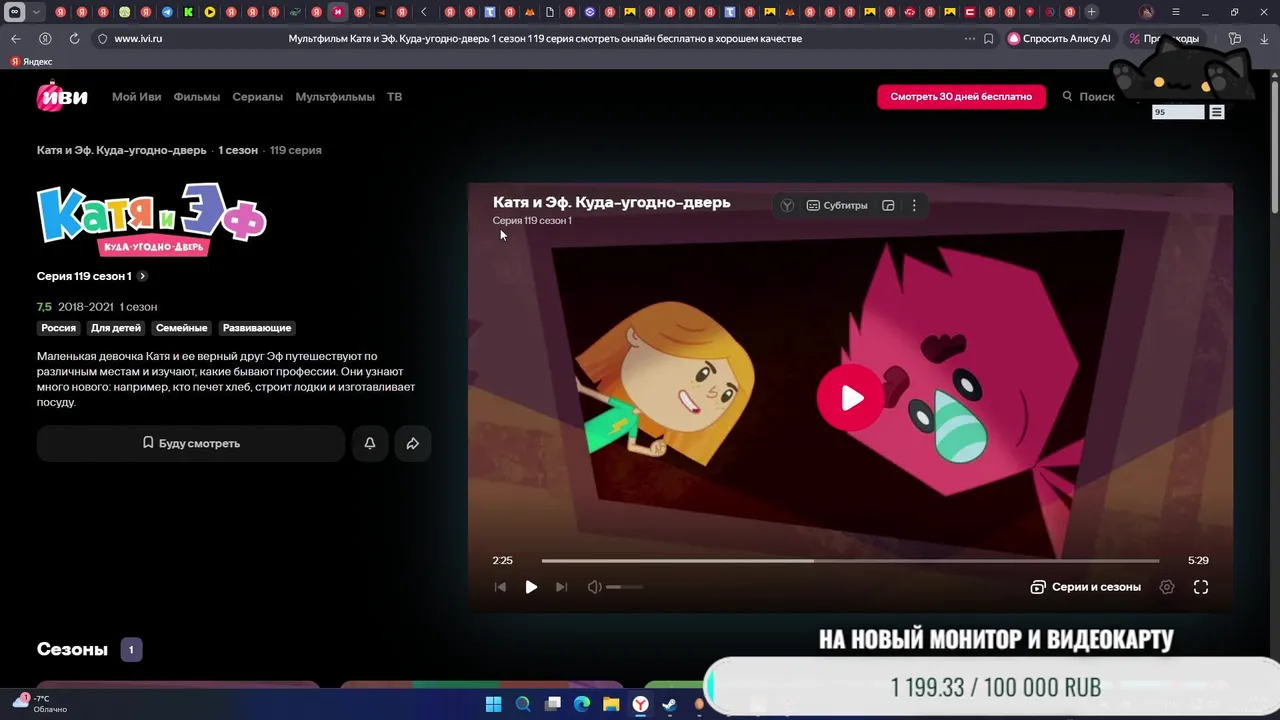Click the Yandex translate icon in the player
The width and height of the screenshot is (1280, 720).
point(787,205)
